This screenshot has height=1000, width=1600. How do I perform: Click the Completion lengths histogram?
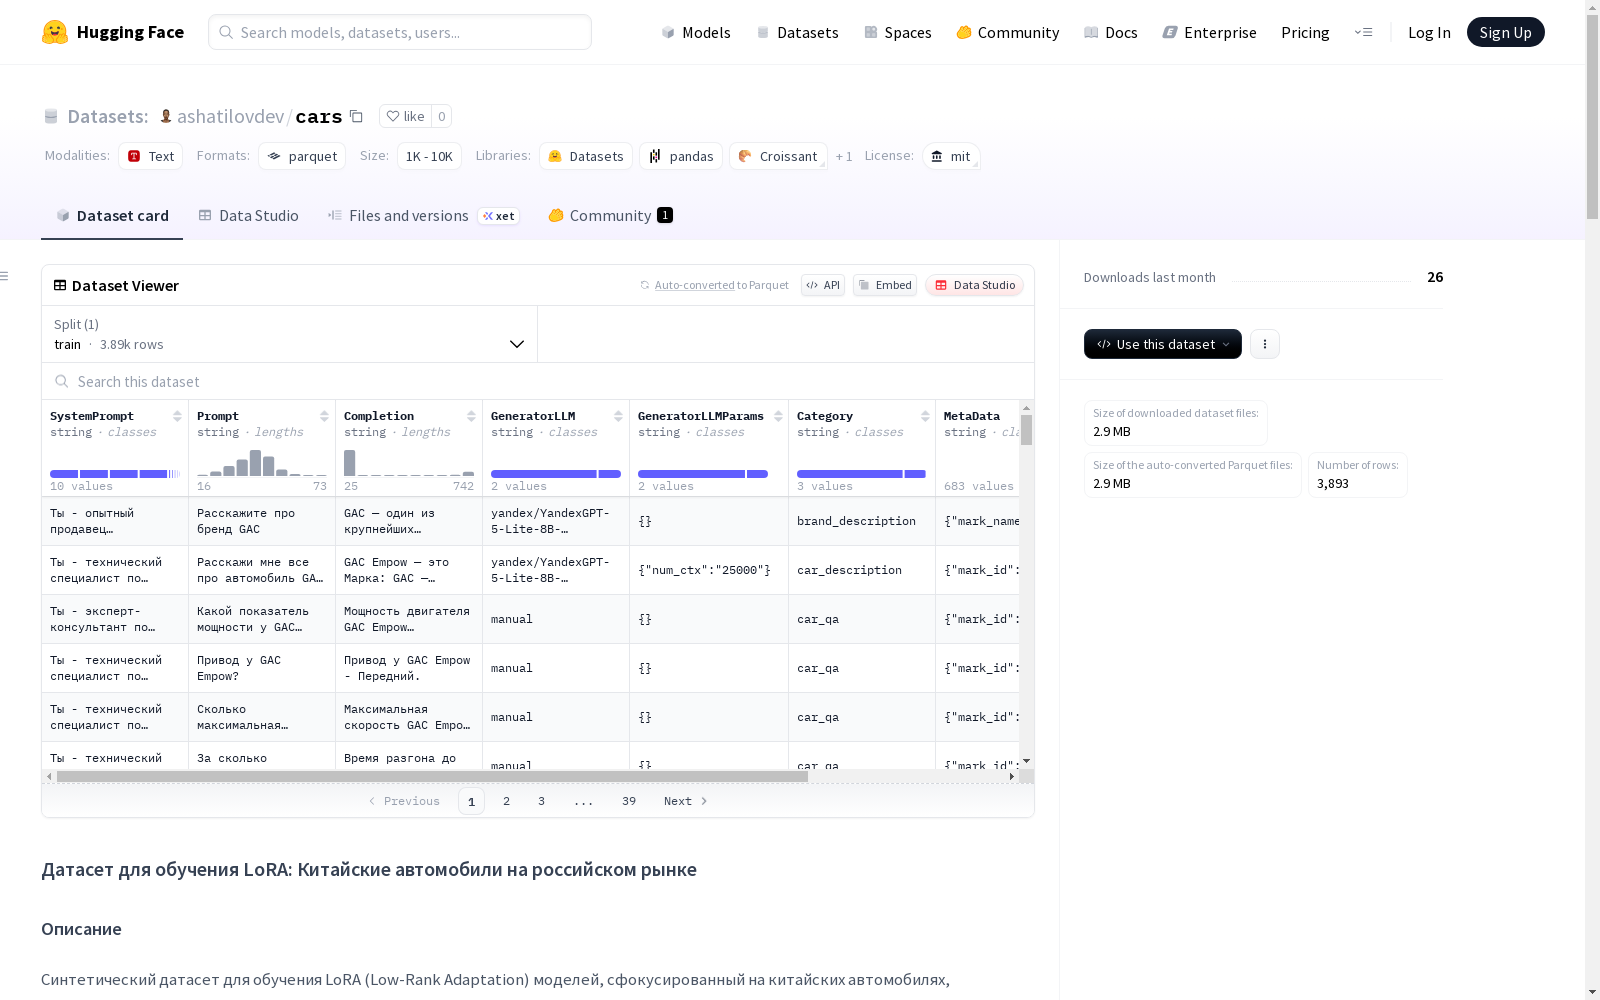click(x=409, y=462)
